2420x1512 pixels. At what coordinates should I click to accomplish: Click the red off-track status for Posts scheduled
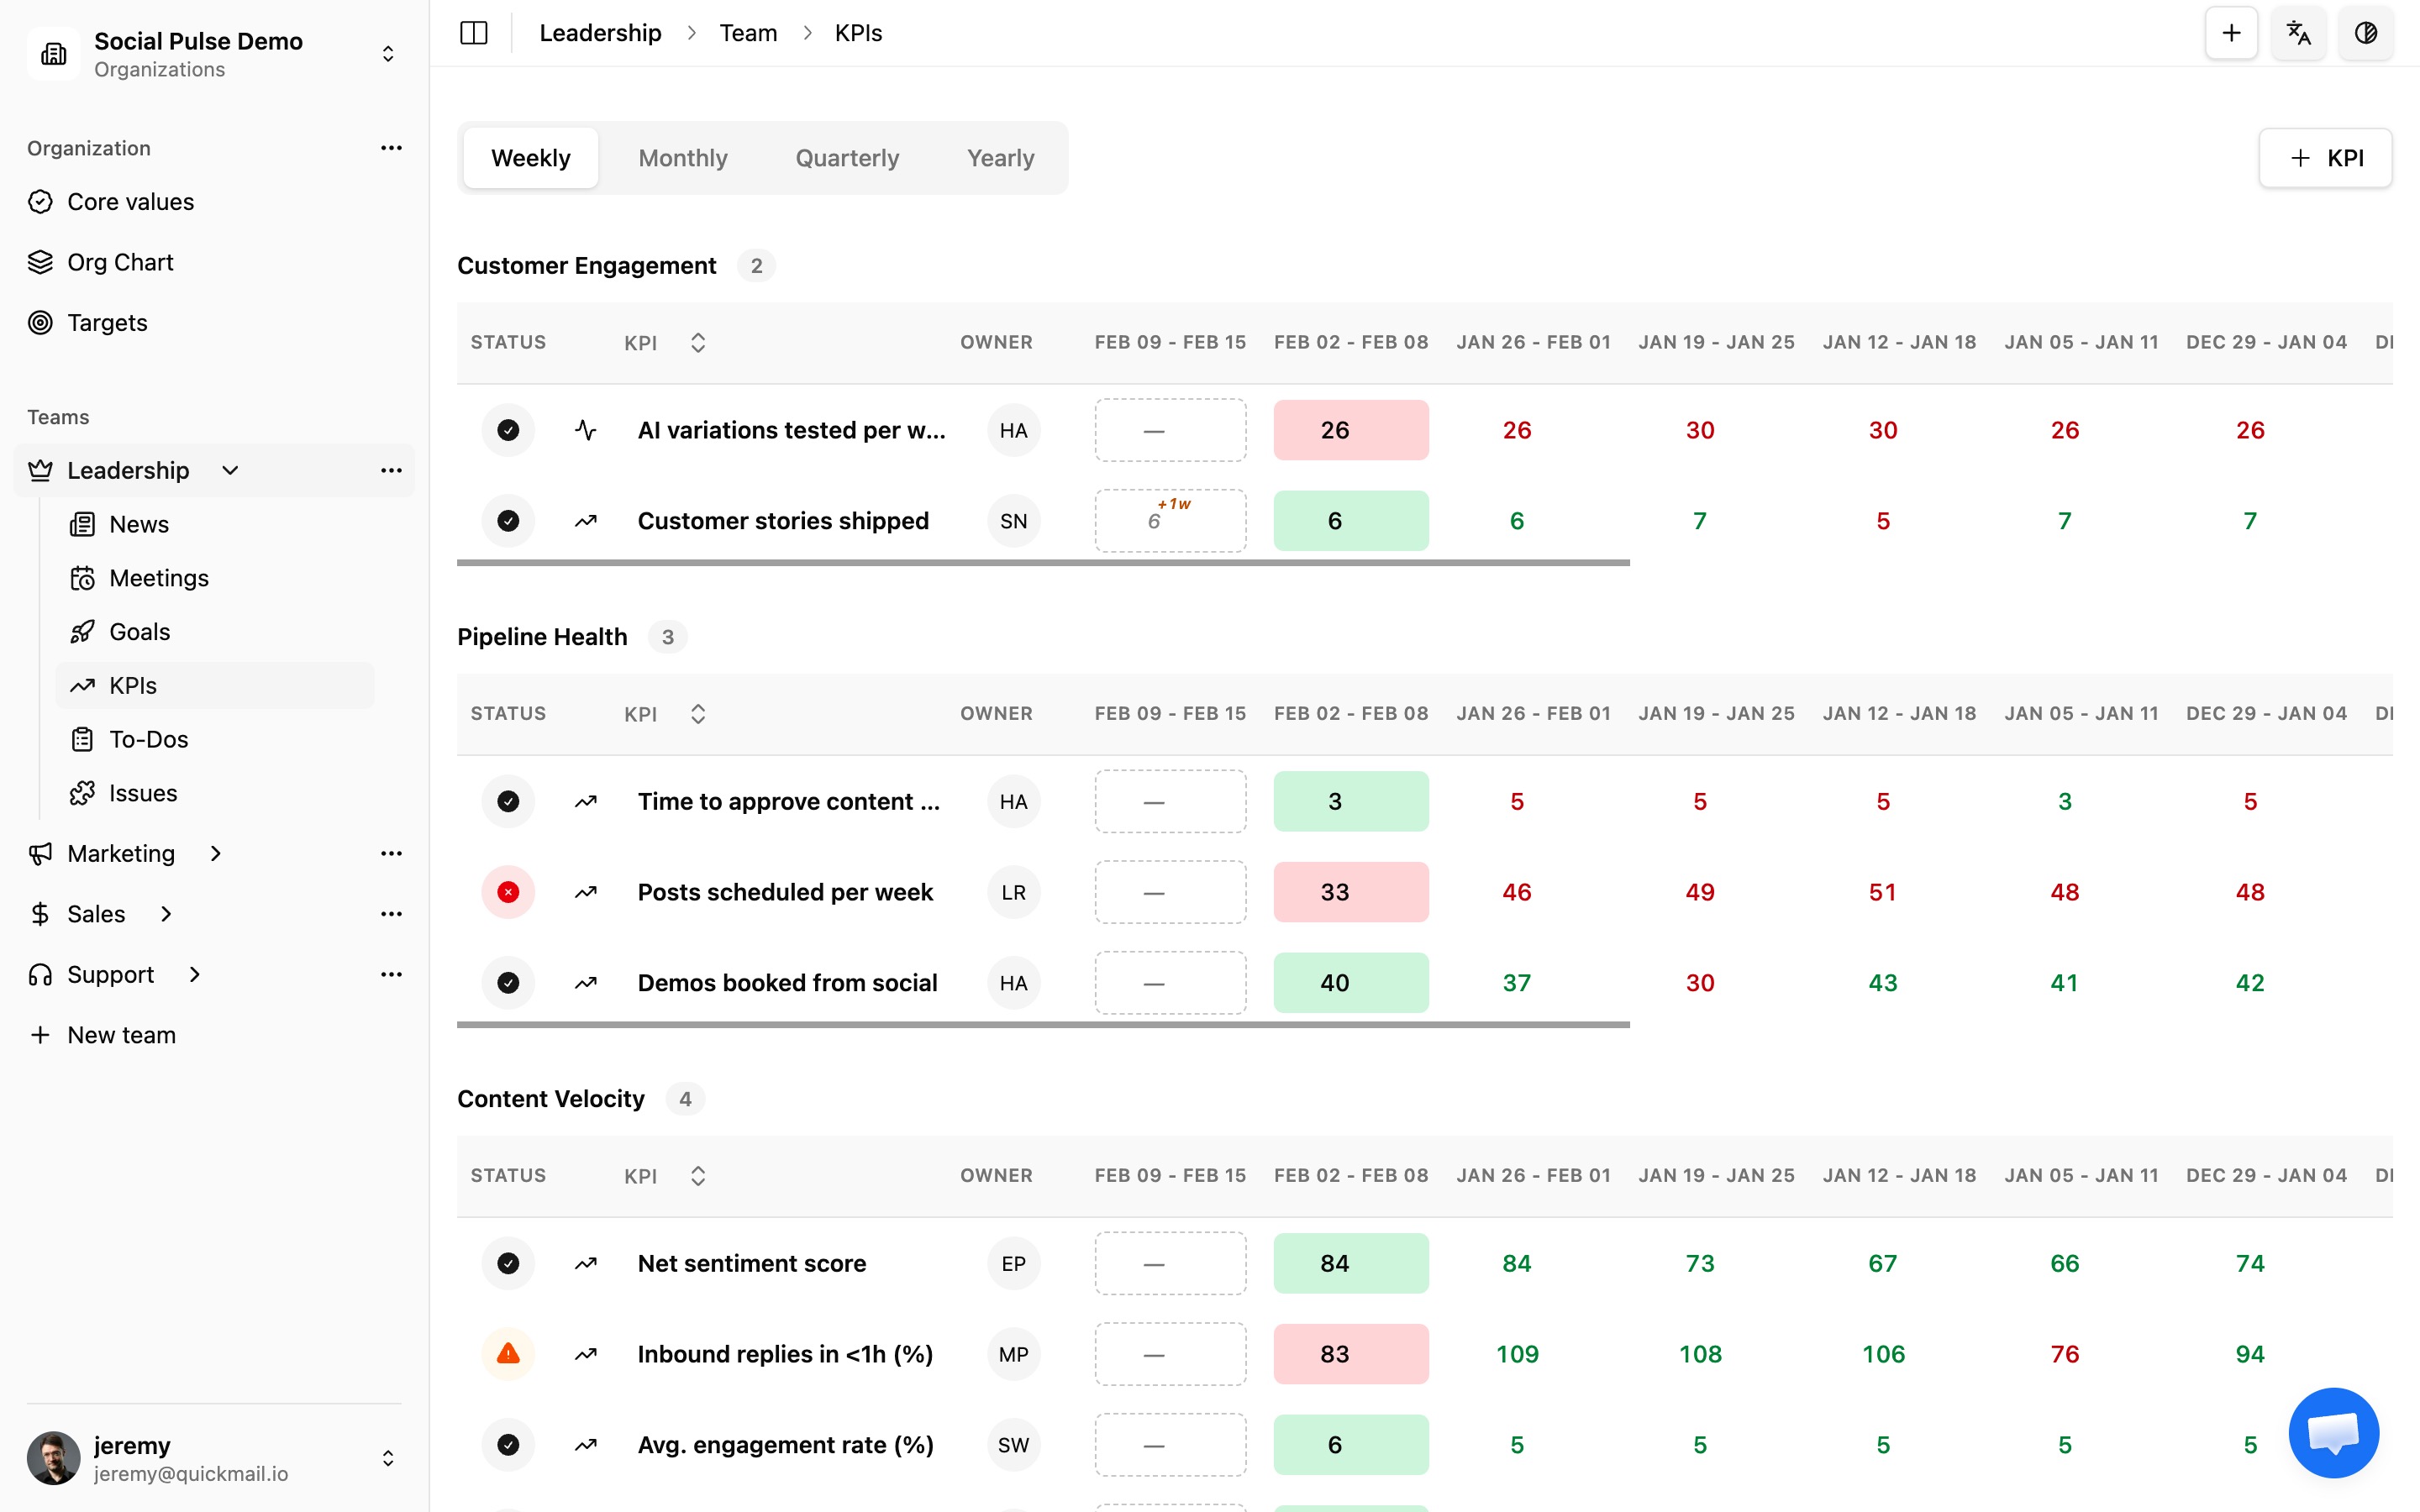508,891
